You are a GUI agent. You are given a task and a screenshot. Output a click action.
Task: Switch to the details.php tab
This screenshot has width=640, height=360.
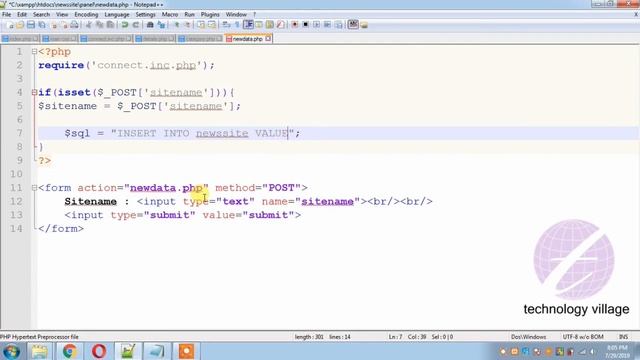pos(155,39)
